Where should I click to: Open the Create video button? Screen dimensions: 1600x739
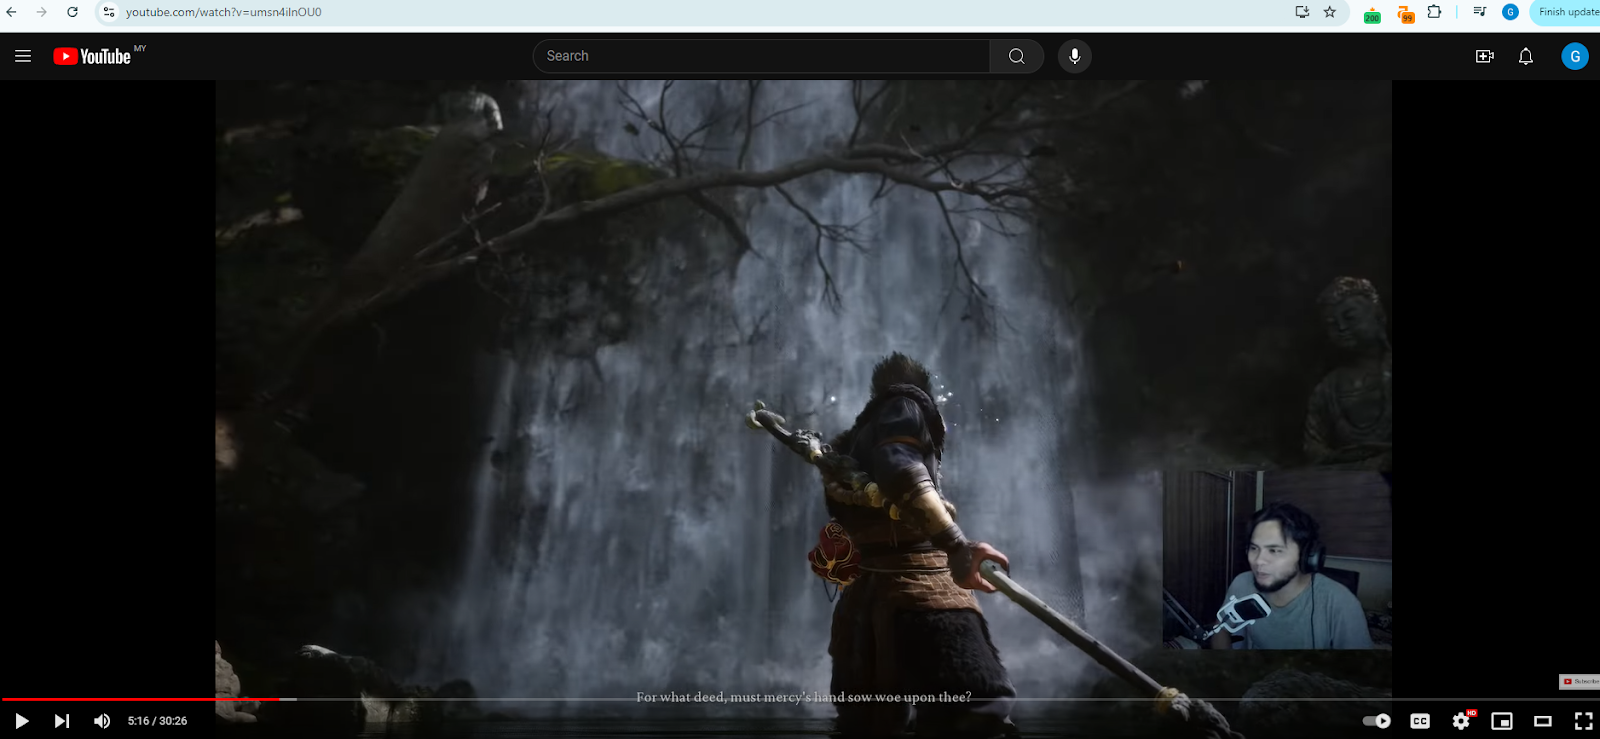[1485, 56]
